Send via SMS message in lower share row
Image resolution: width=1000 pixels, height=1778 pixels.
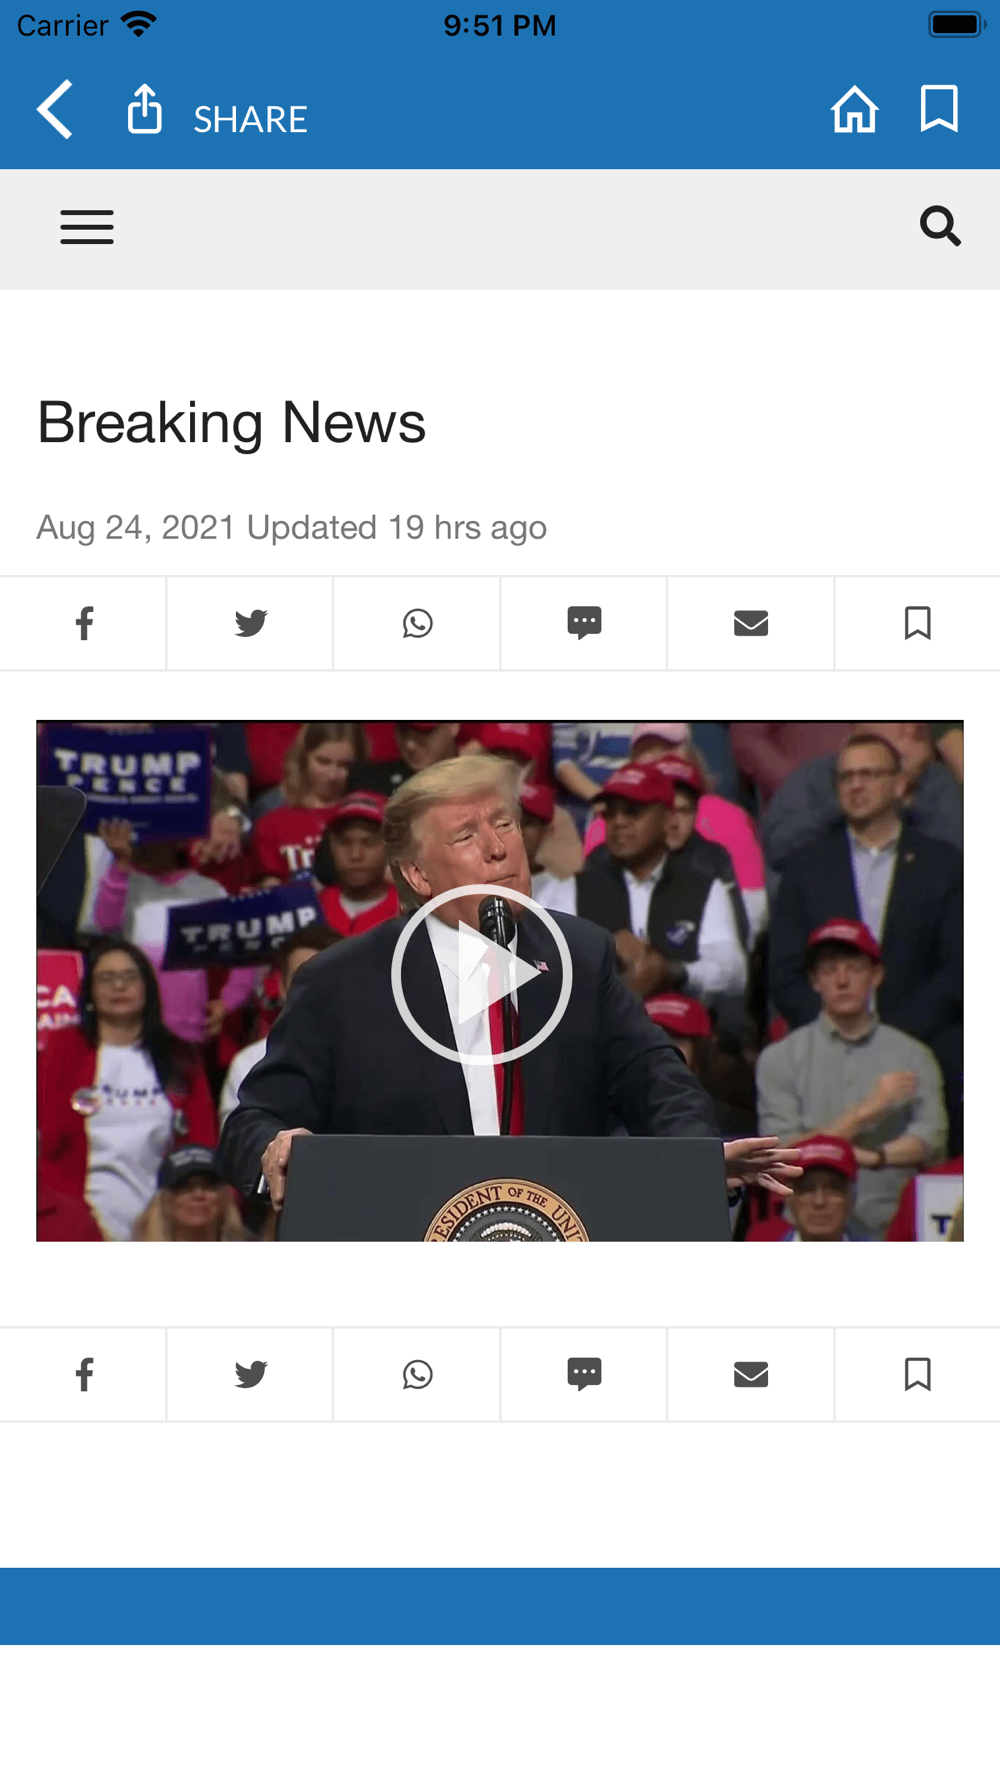(x=584, y=1374)
